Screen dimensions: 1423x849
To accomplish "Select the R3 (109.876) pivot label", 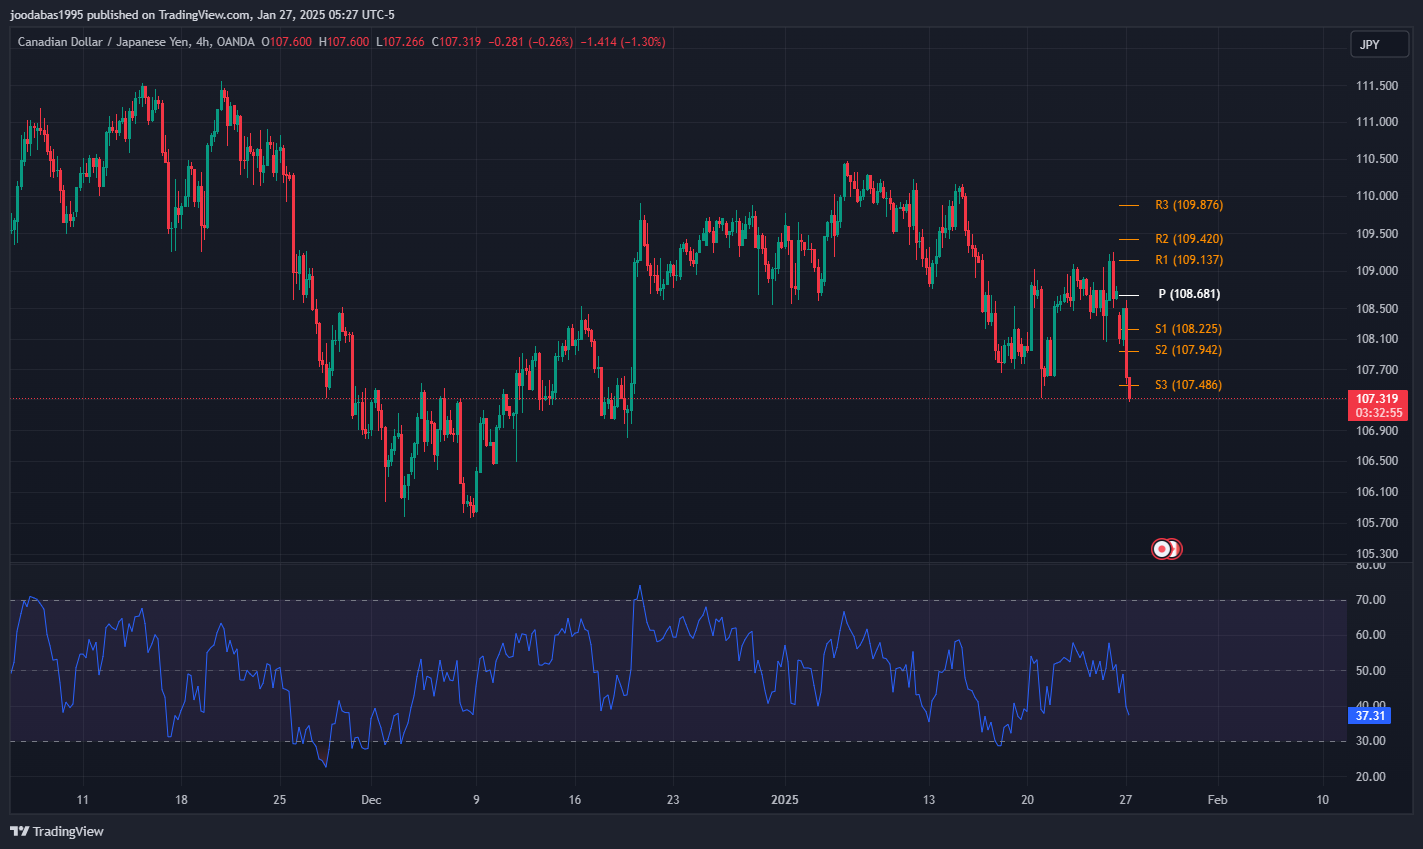I will coord(1188,205).
